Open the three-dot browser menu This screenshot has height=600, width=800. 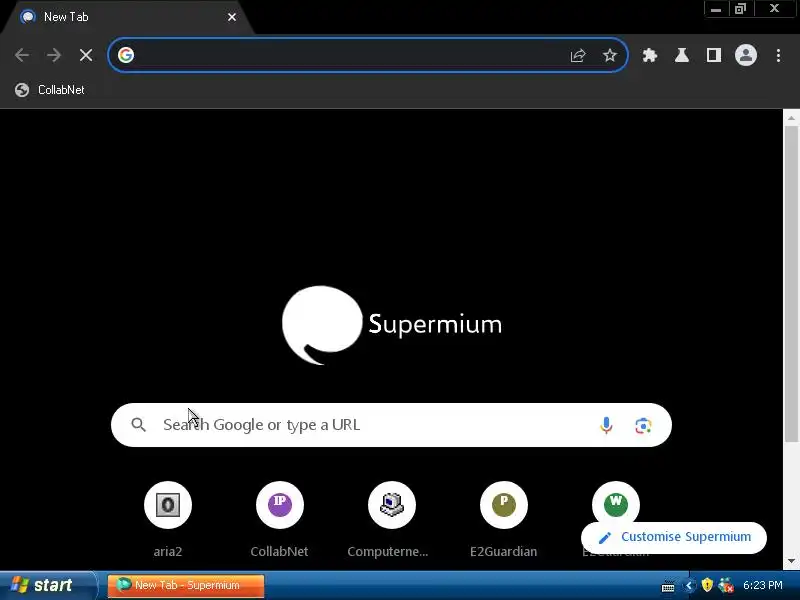(778, 55)
